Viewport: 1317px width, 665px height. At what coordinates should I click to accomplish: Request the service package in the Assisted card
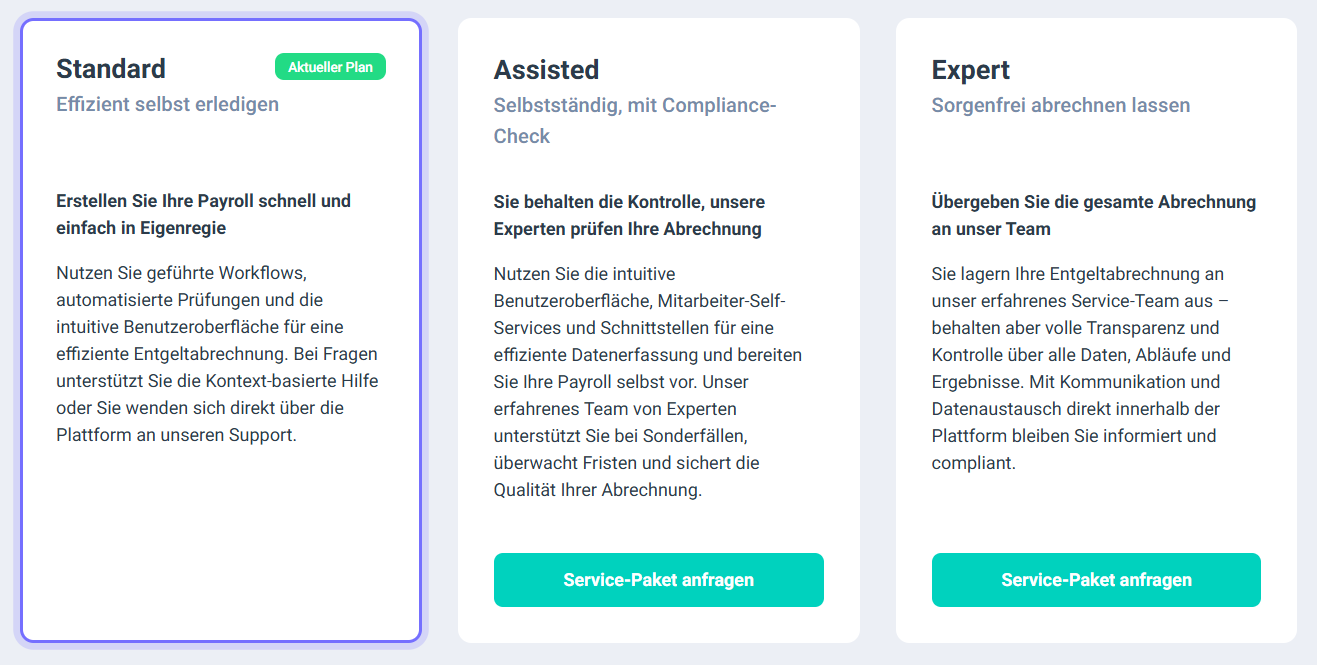pyautogui.click(x=658, y=580)
